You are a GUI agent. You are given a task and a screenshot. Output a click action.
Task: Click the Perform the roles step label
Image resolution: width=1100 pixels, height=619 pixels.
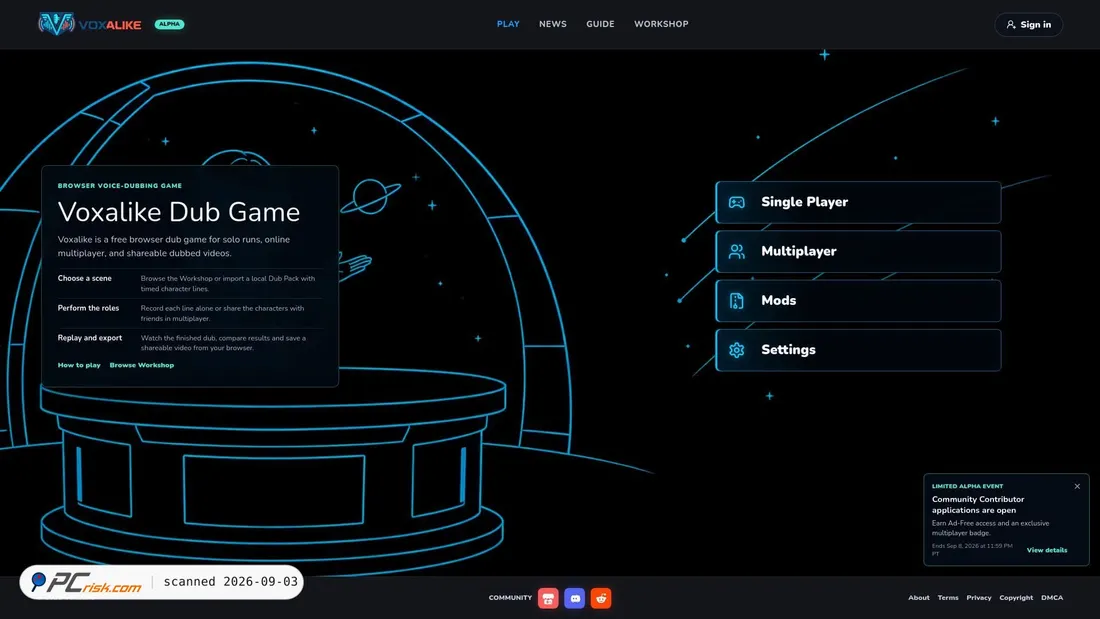(88, 308)
